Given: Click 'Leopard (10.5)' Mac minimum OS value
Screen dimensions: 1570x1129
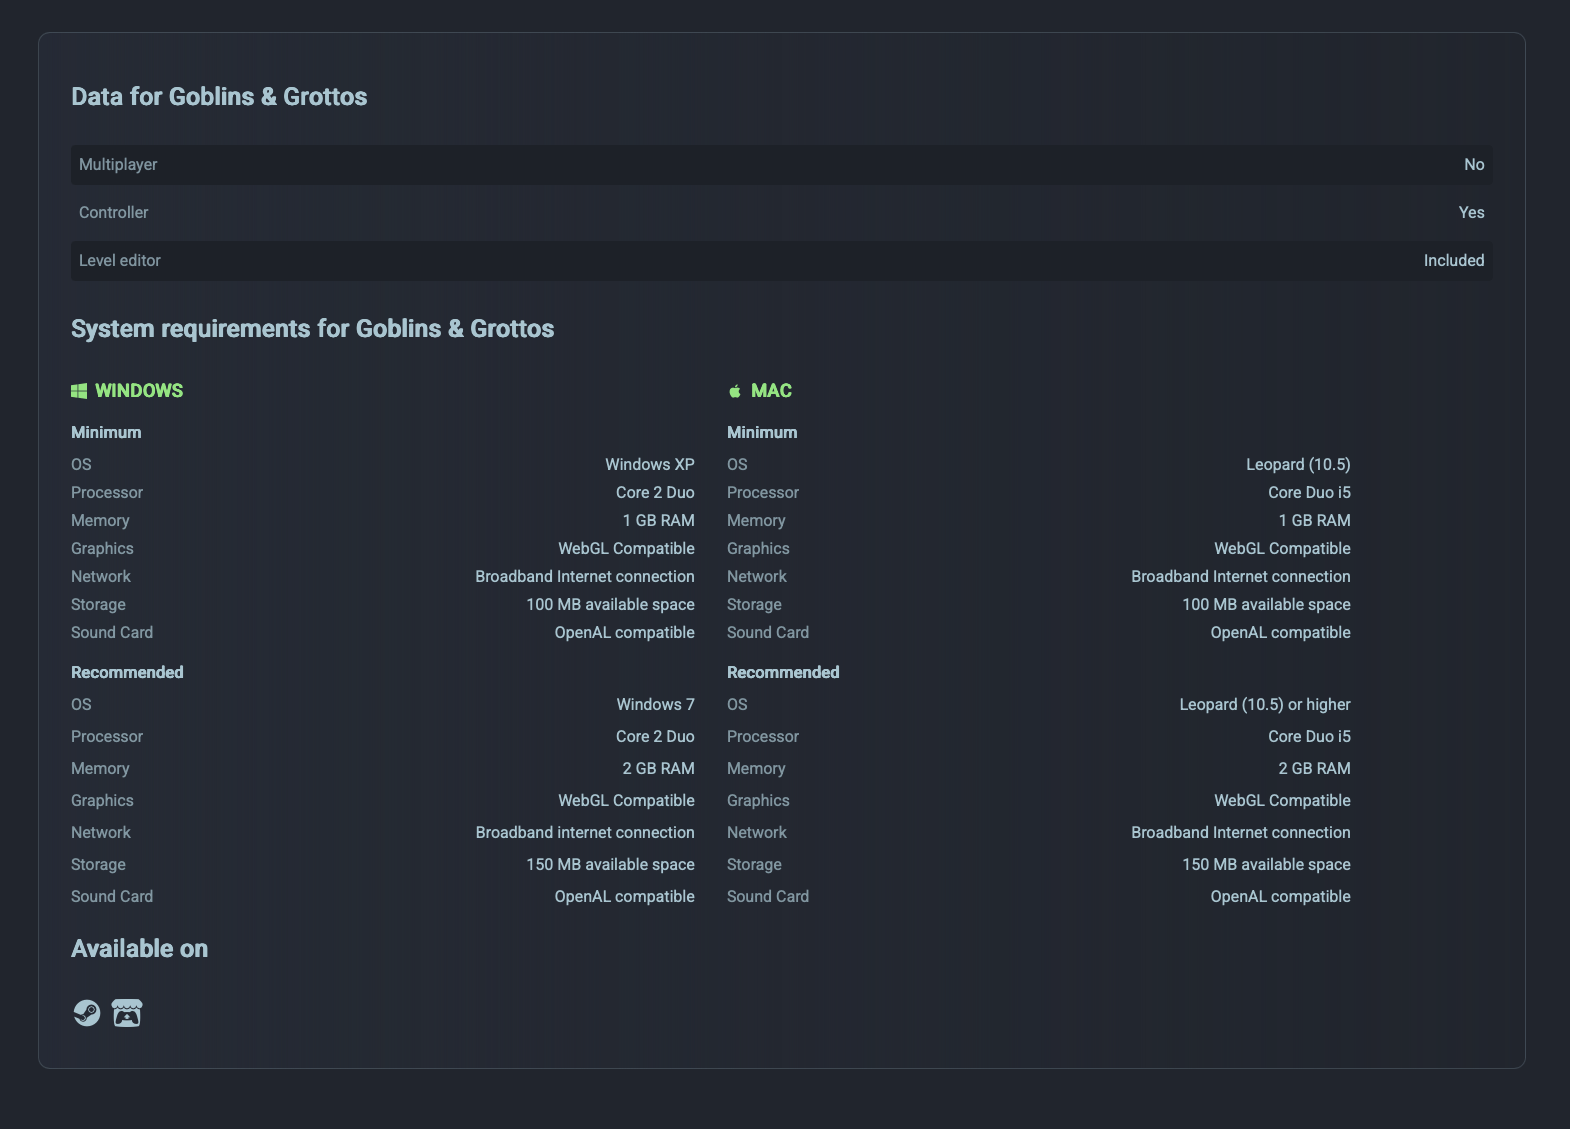Looking at the screenshot, I should (1298, 464).
